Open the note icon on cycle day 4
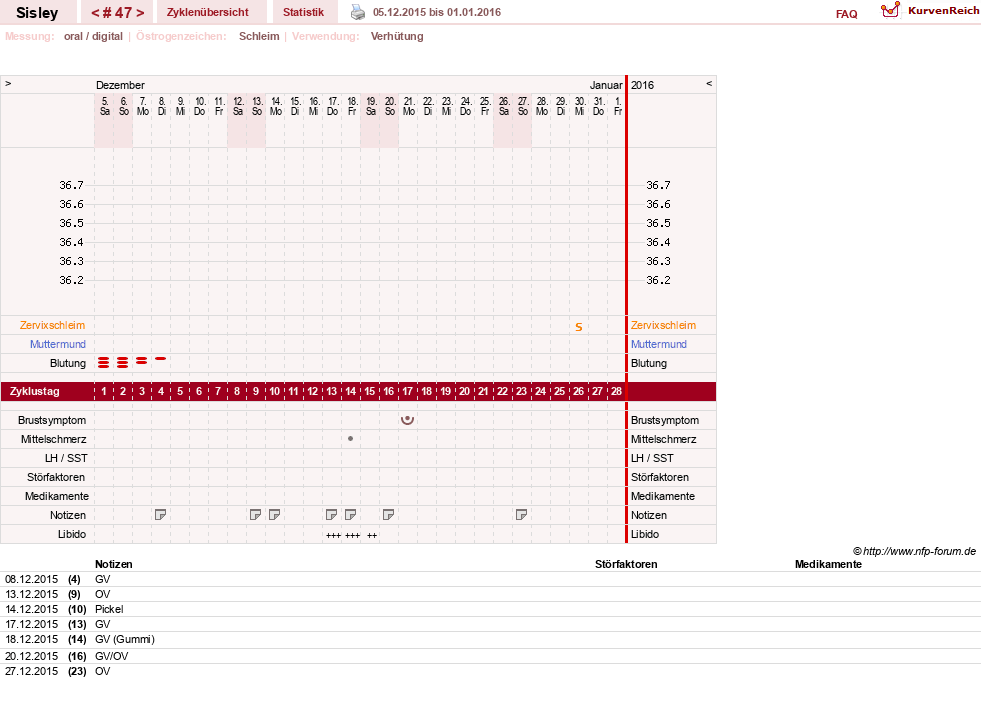This screenshot has width=981, height=723. (x=160, y=515)
